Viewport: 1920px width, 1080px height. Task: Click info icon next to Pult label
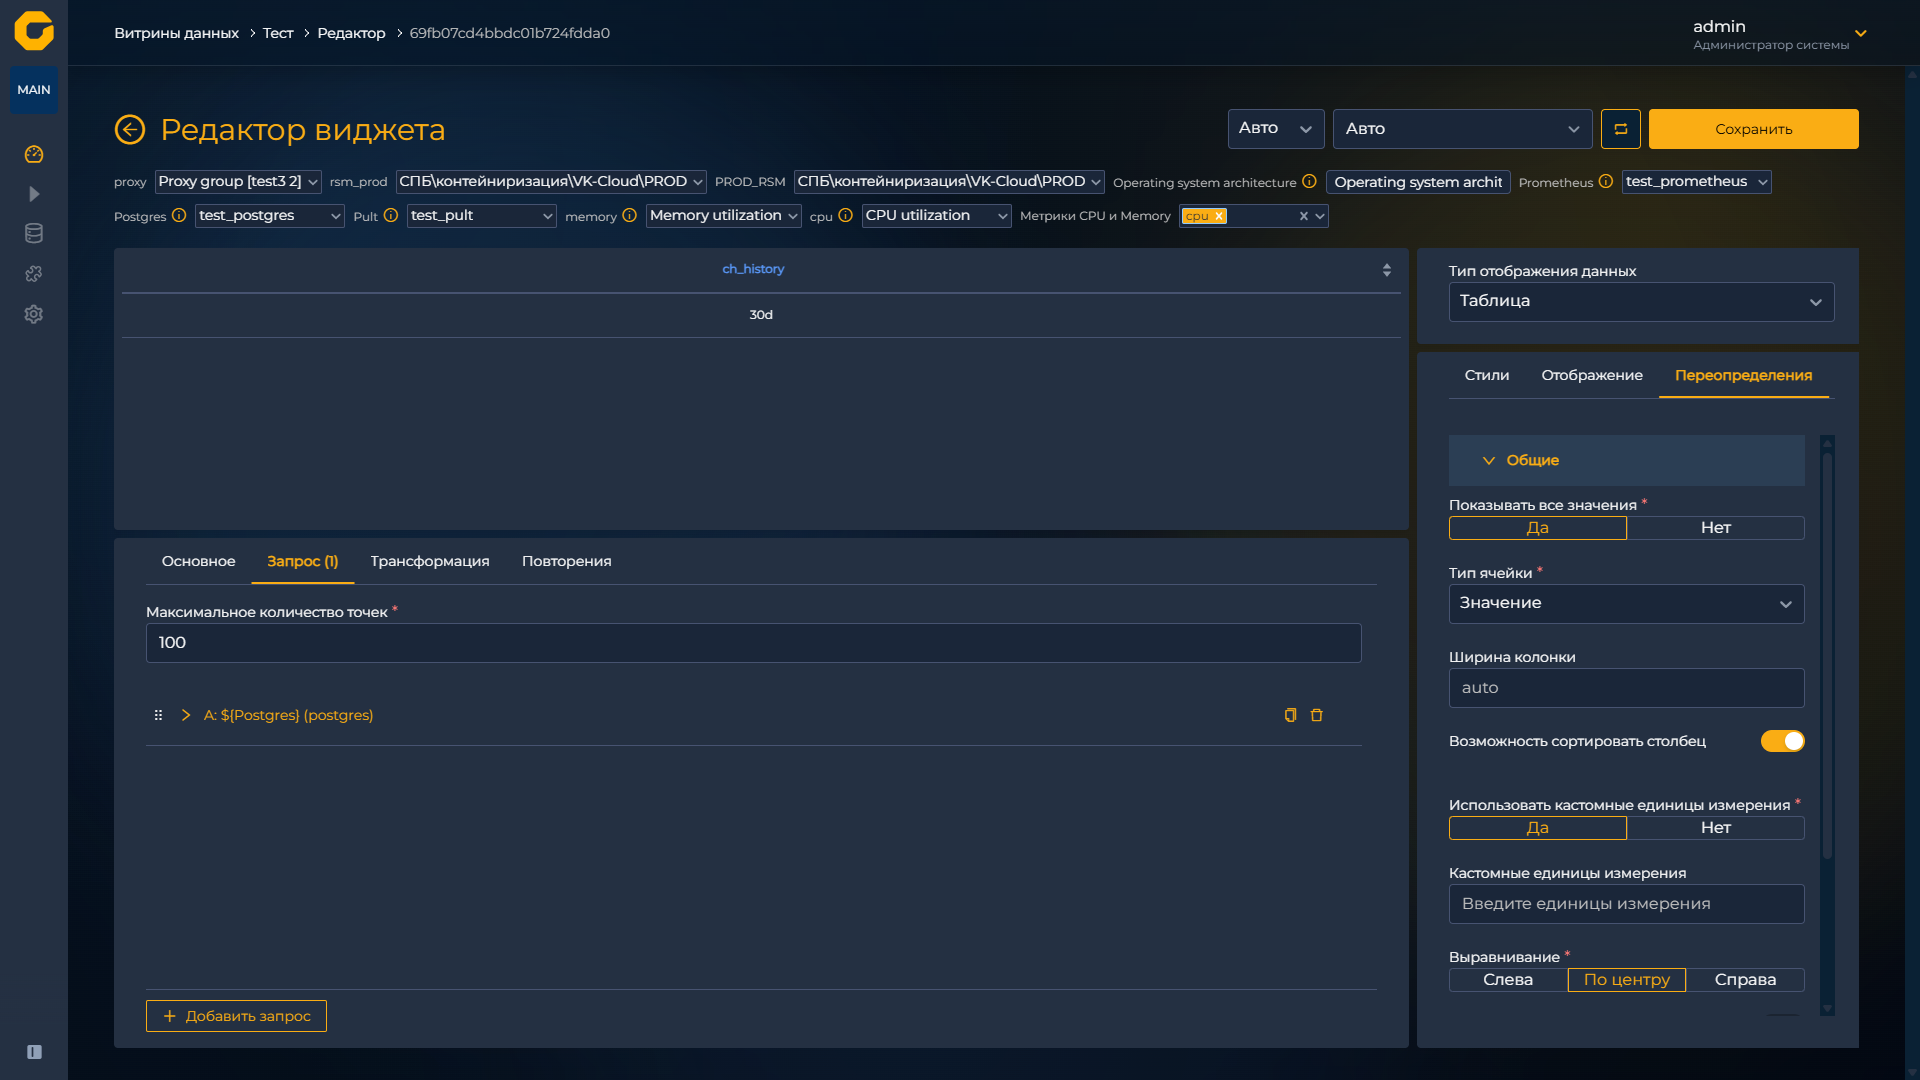(391, 215)
